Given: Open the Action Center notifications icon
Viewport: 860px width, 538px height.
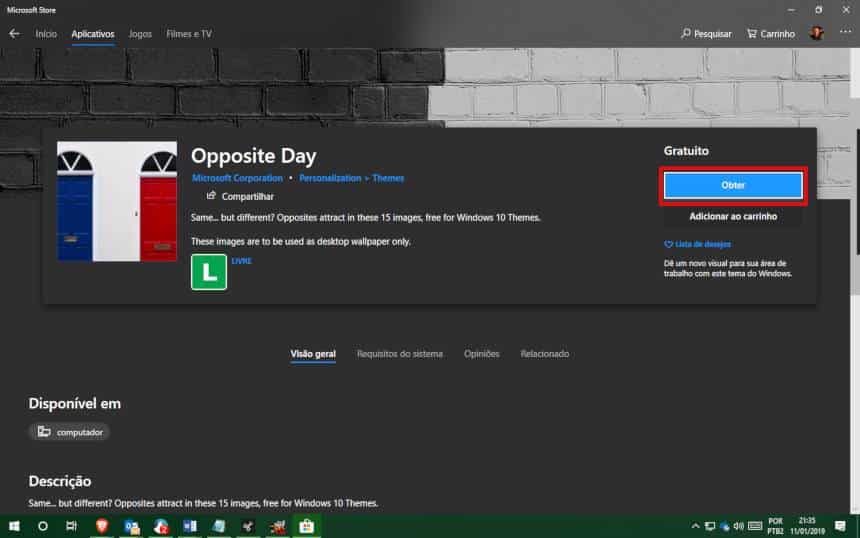Looking at the screenshot, I should coord(840,526).
